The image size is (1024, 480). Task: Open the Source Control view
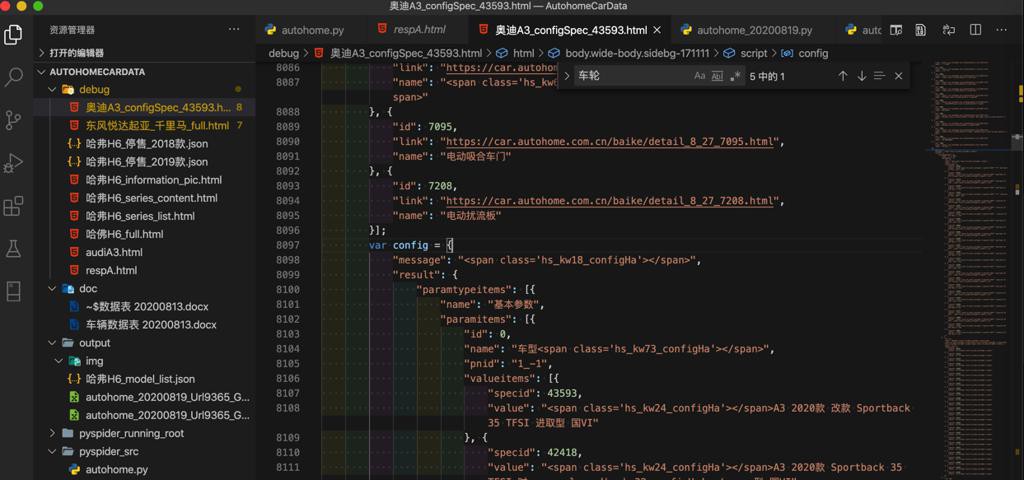(13, 120)
